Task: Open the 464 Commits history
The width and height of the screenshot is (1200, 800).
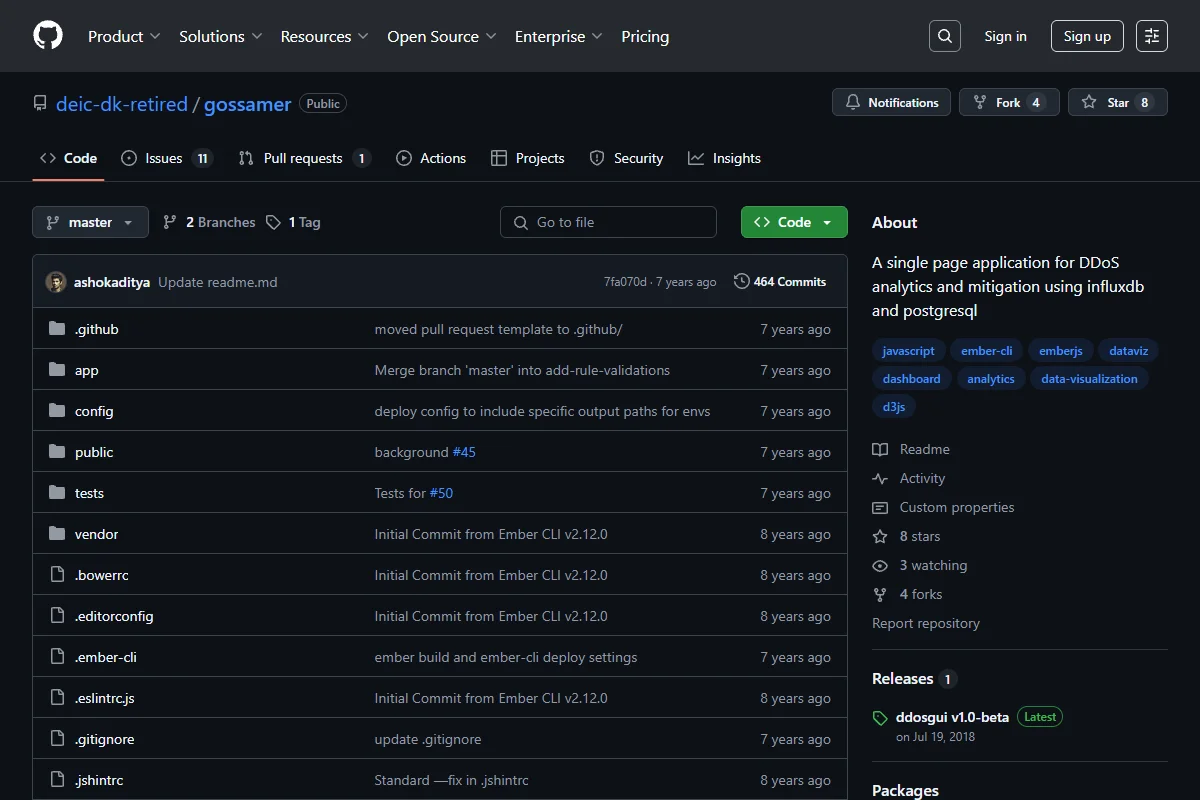Action: pos(780,282)
